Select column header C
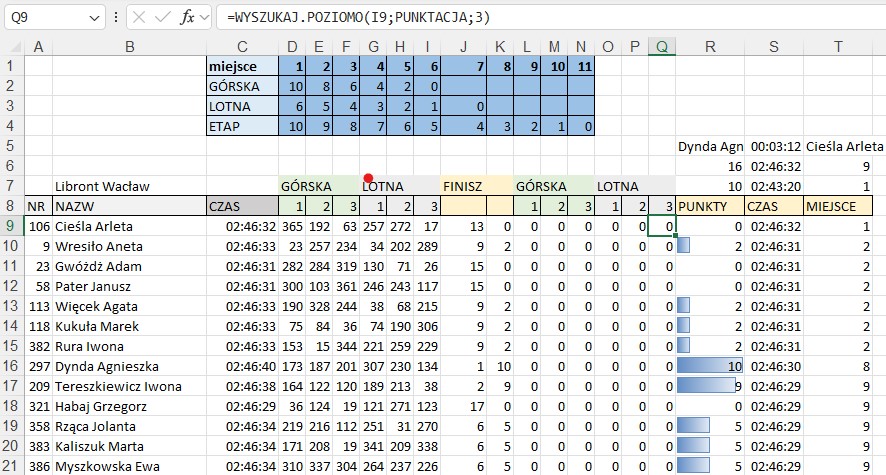The width and height of the screenshot is (886, 475). (241, 46)
